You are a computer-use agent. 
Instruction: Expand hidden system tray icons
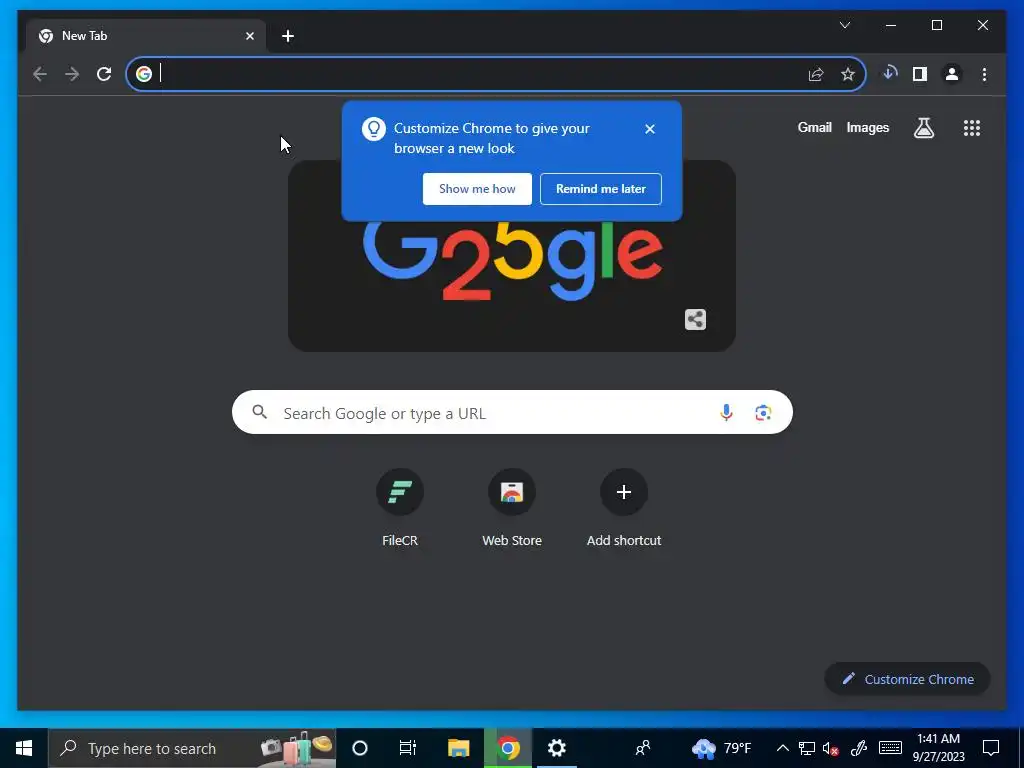782,748
